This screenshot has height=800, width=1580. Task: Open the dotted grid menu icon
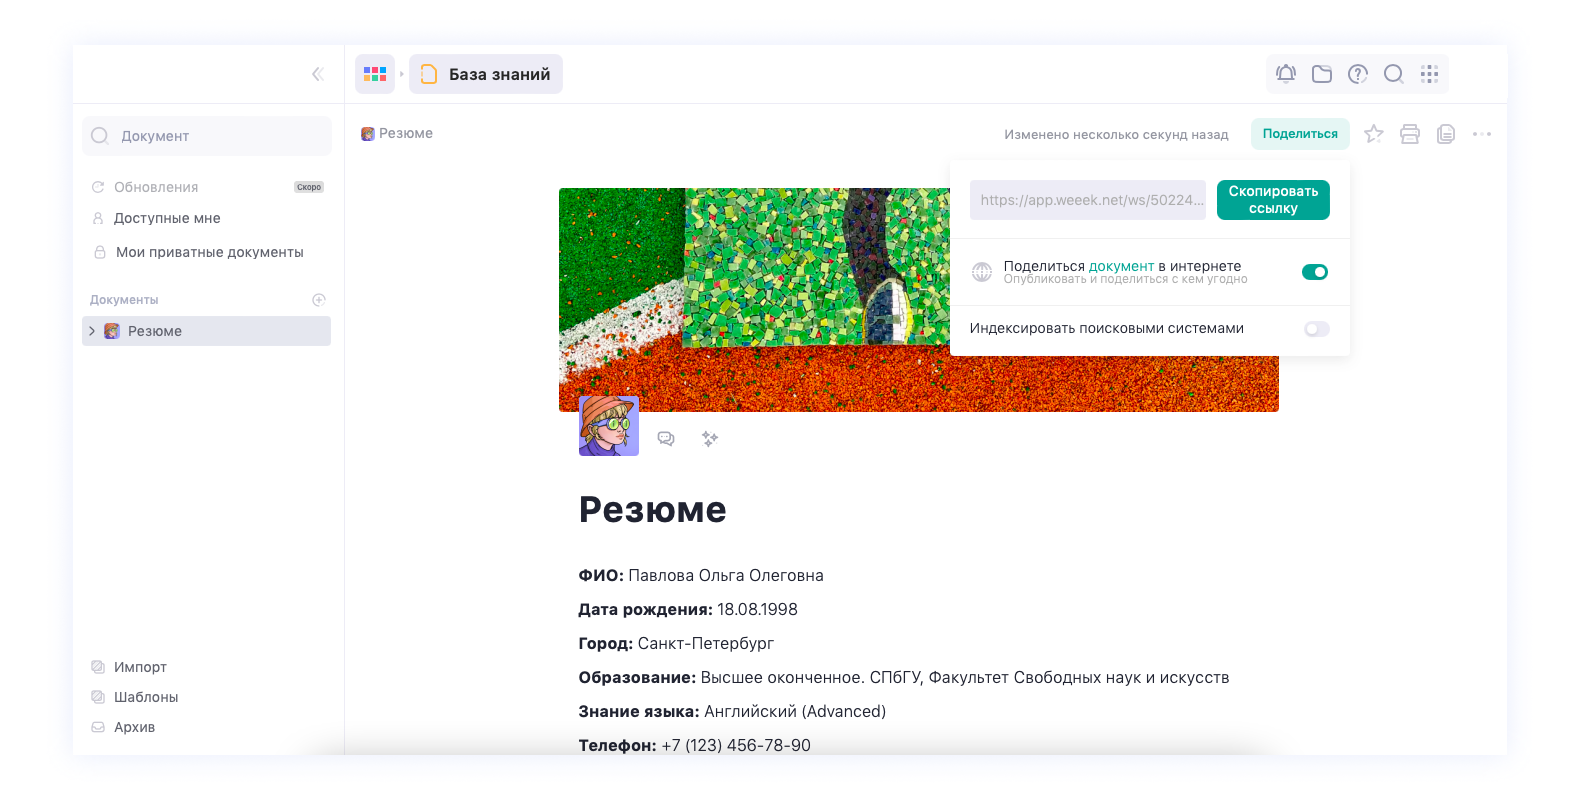click(x=1430, y=74)
